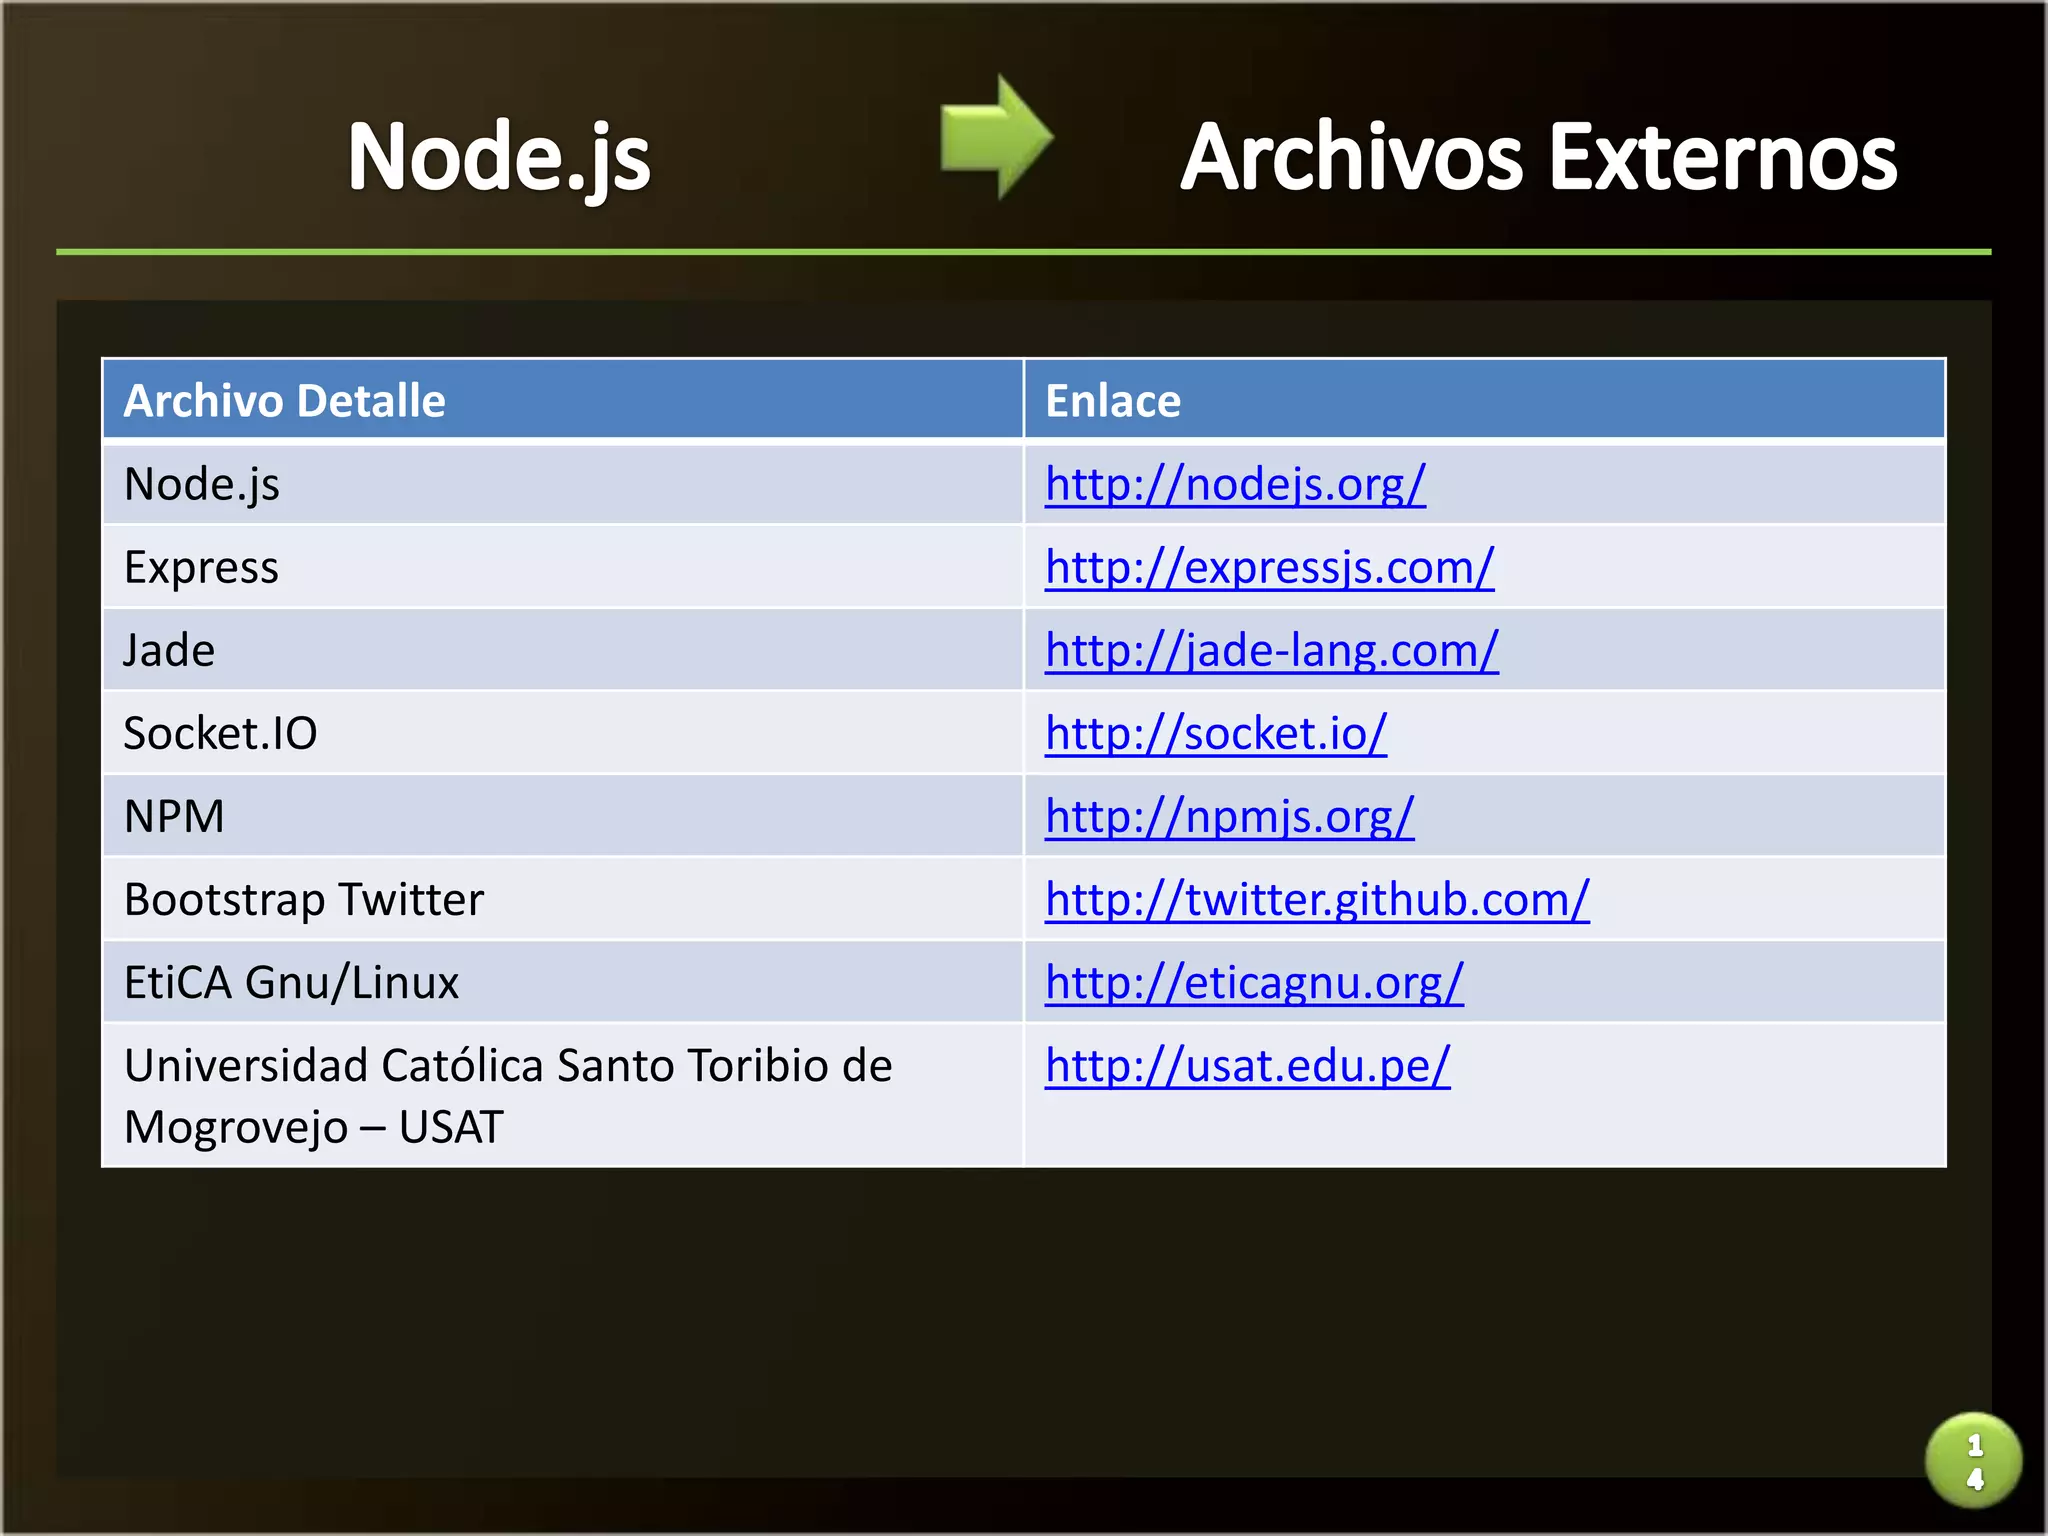The height and width of the screenshot is (1536, 2048).
Task: Follow the http://jade-lang.com/ hyperlink
Action: 1271,650
